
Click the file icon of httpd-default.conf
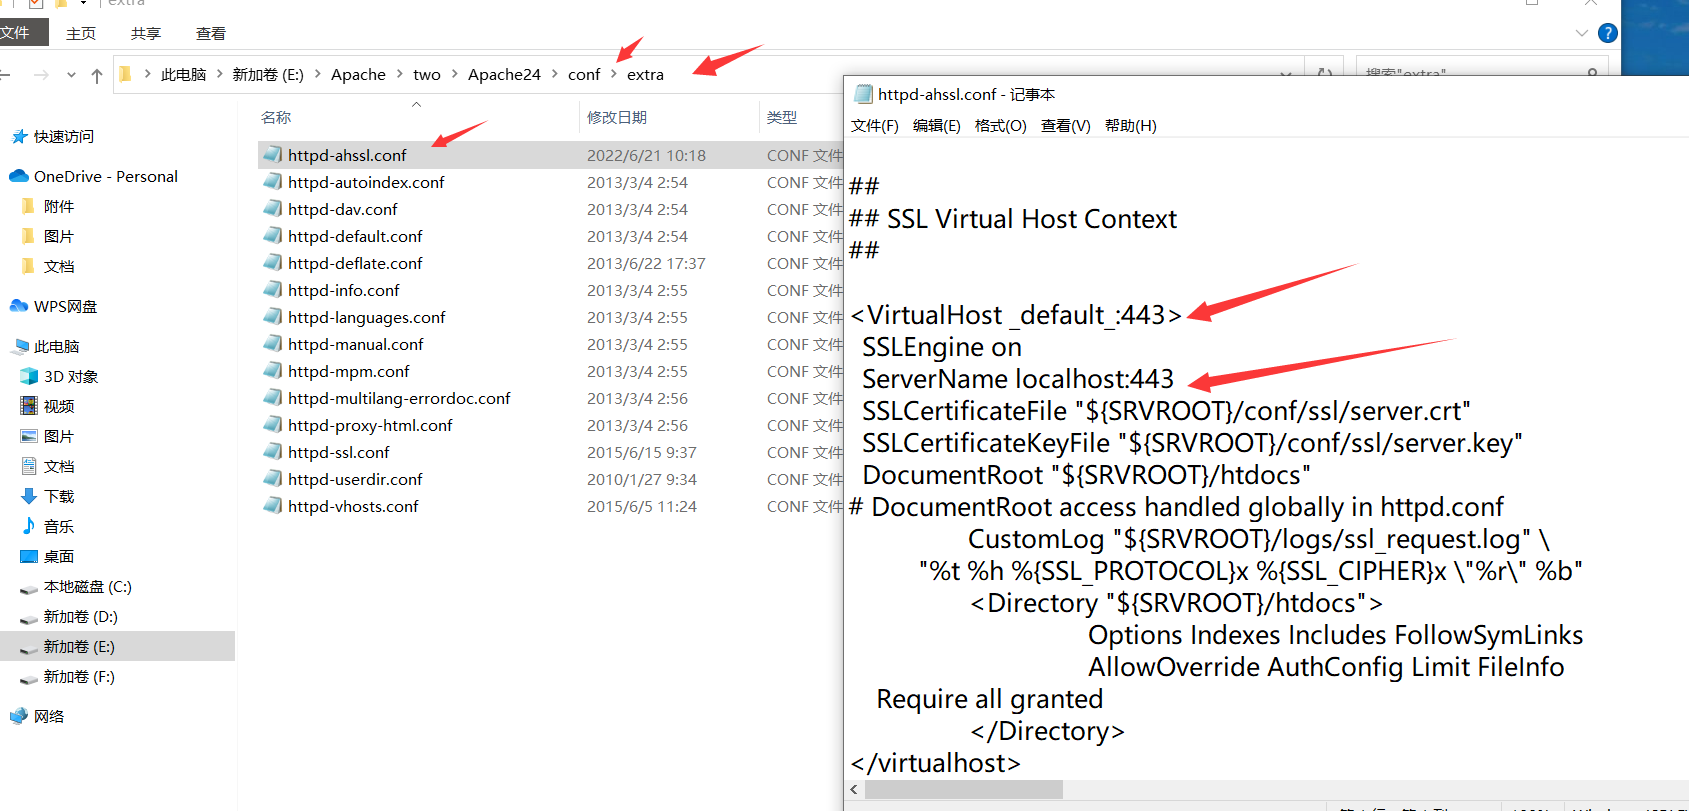[272, 236]
